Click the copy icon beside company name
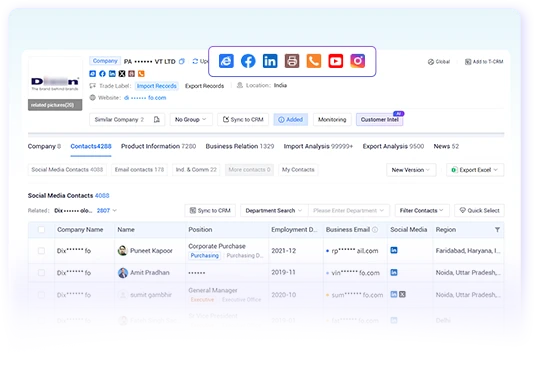 [182, 61]
